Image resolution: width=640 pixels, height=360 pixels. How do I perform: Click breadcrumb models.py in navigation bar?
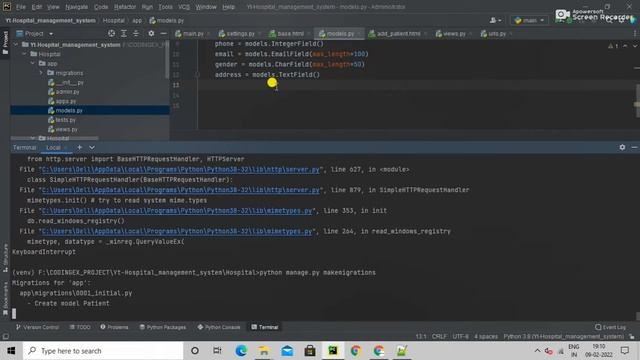click(167, 20)
